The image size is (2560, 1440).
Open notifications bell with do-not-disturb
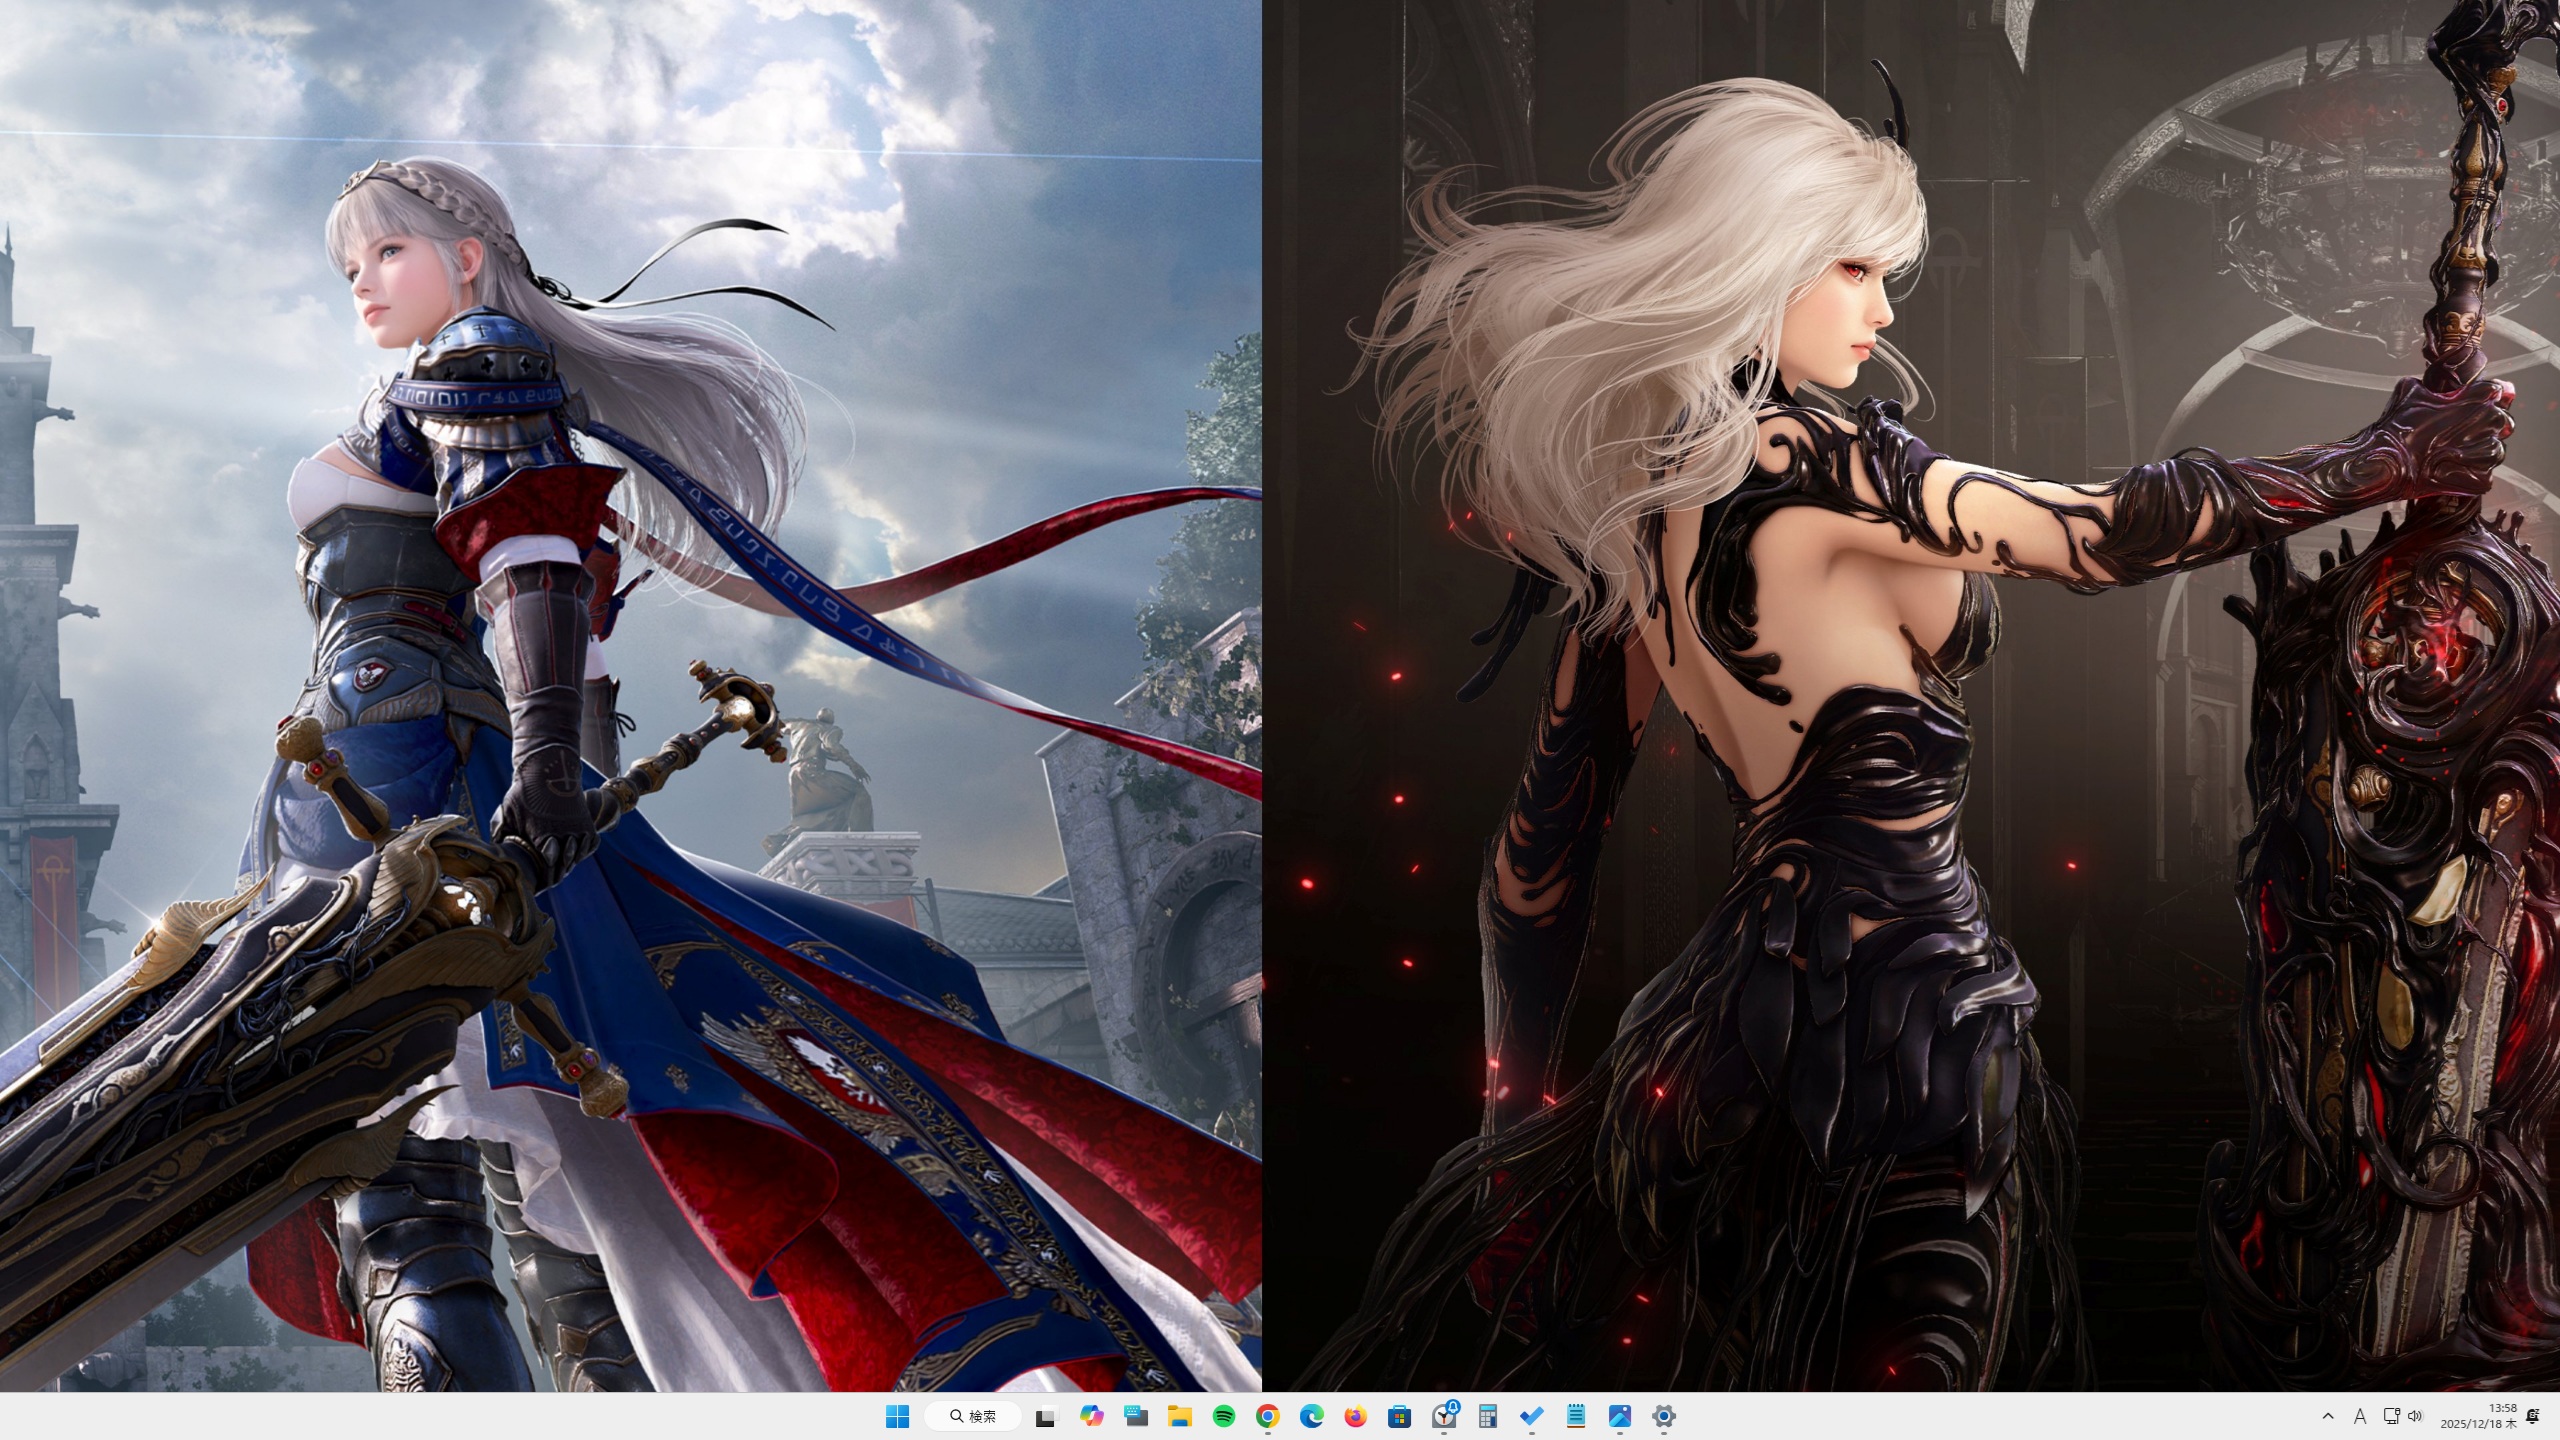pyautogui.click(x=2533, y=1416)
